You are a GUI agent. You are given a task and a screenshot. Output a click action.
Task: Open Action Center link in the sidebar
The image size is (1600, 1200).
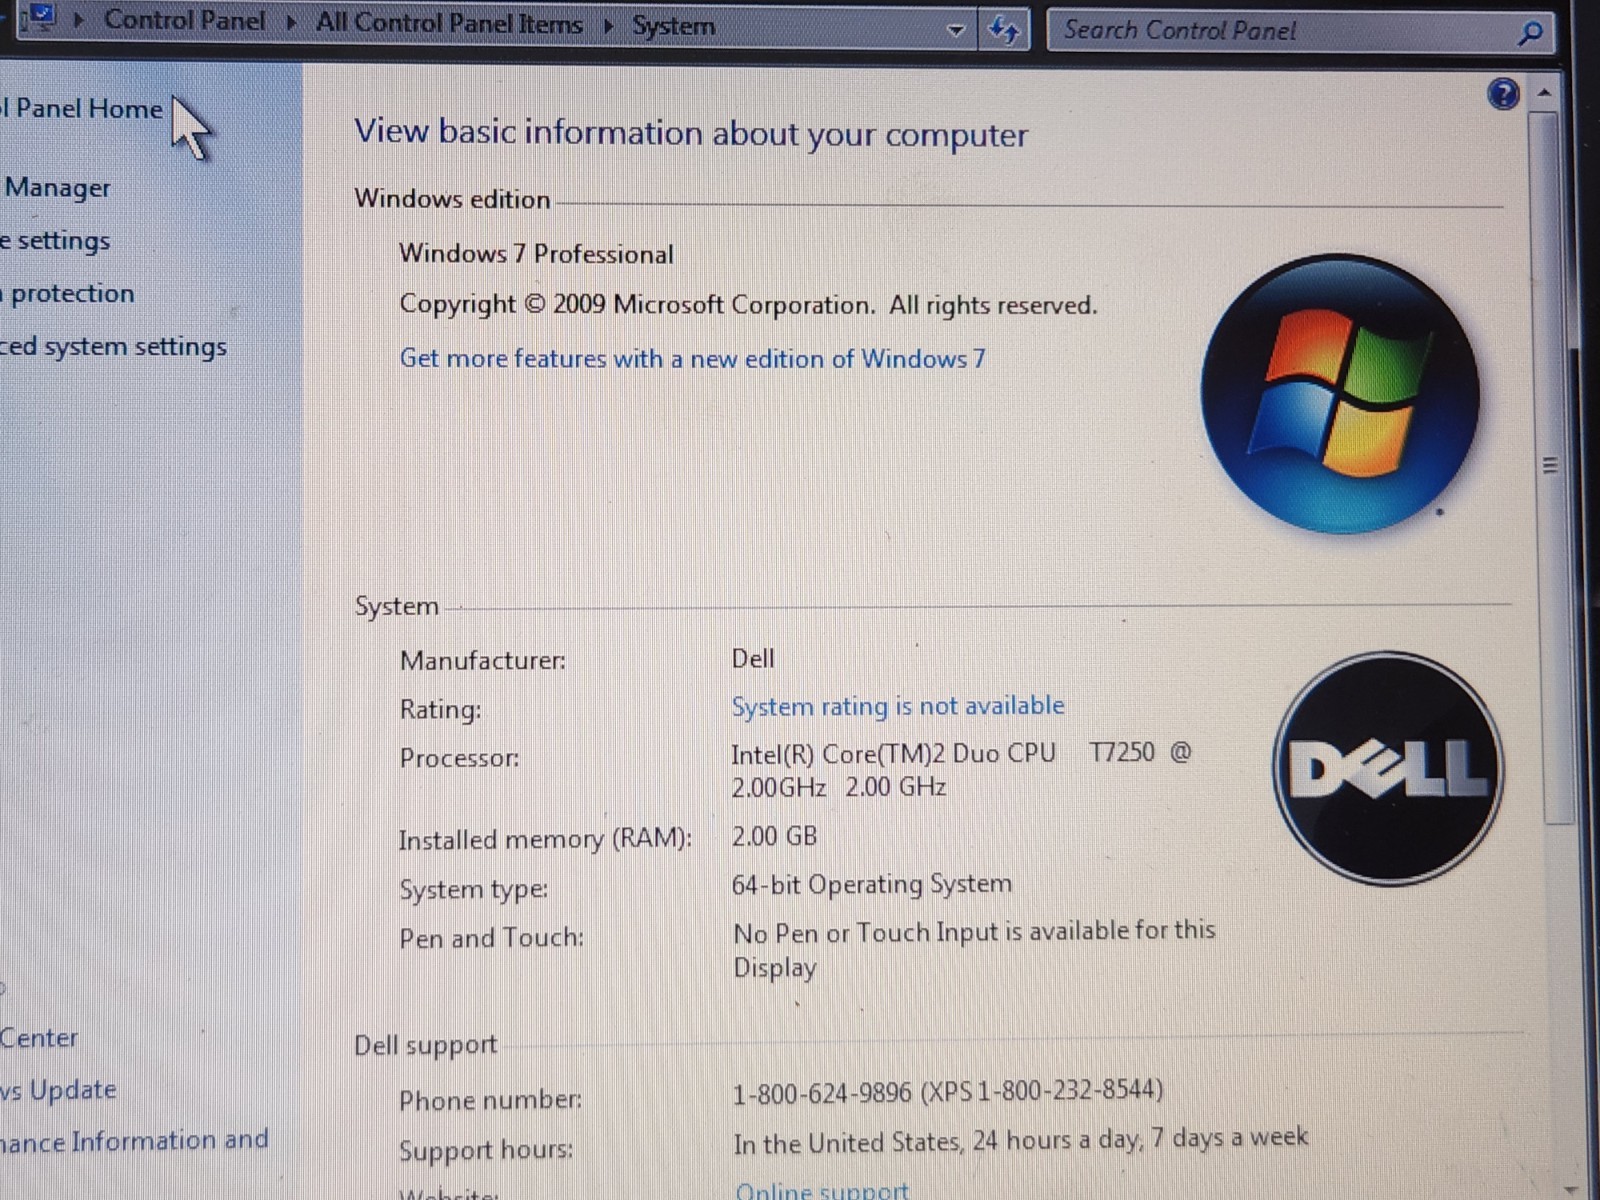(x=39, y=1038)
